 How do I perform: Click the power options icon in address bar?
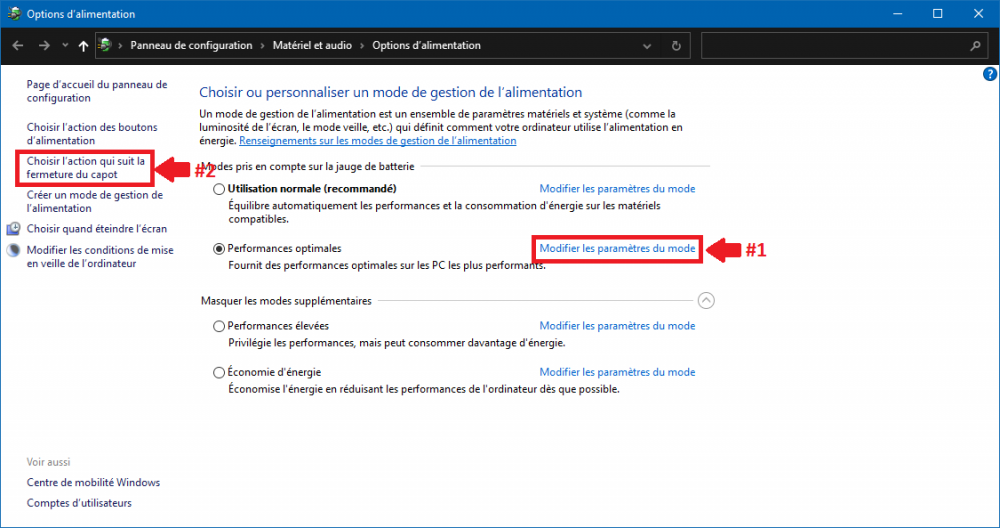[105, 45]
